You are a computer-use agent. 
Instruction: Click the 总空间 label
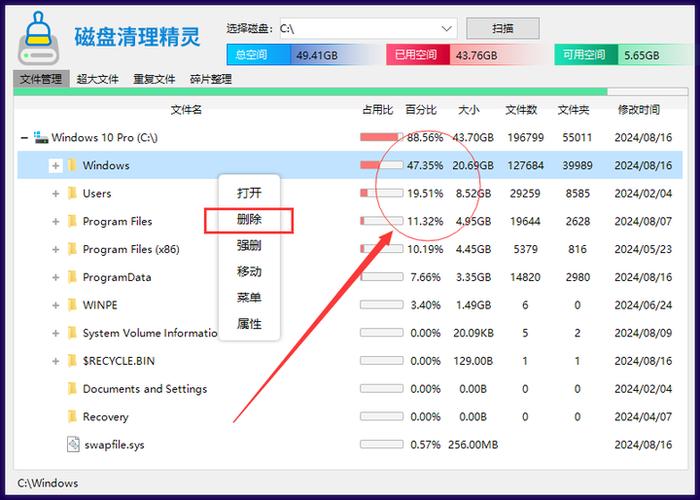pyautogui.click(x=251, y=55)
